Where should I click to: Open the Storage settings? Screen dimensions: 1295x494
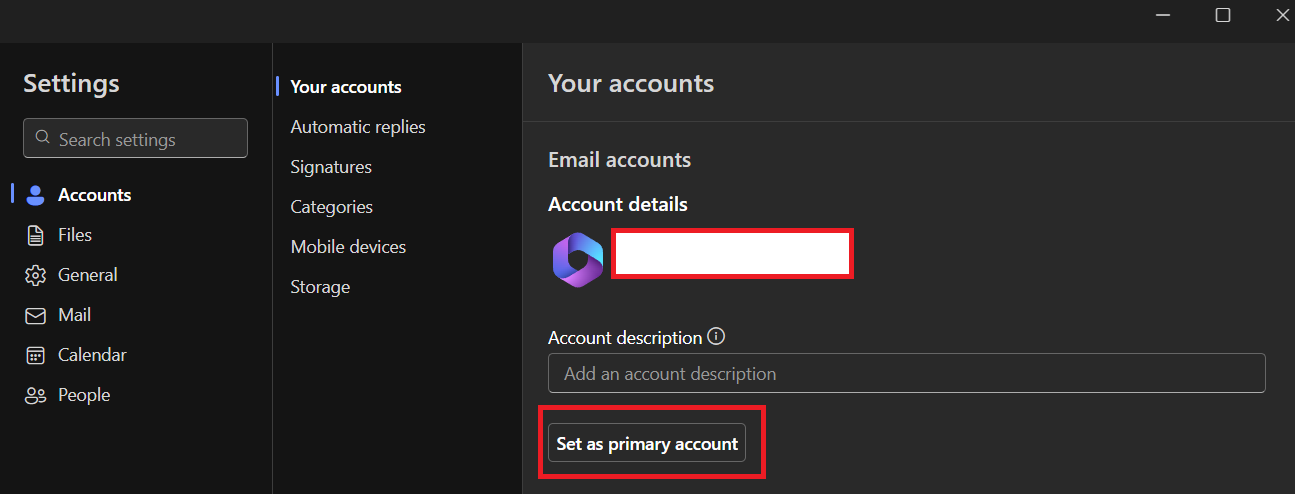[320, 287]
